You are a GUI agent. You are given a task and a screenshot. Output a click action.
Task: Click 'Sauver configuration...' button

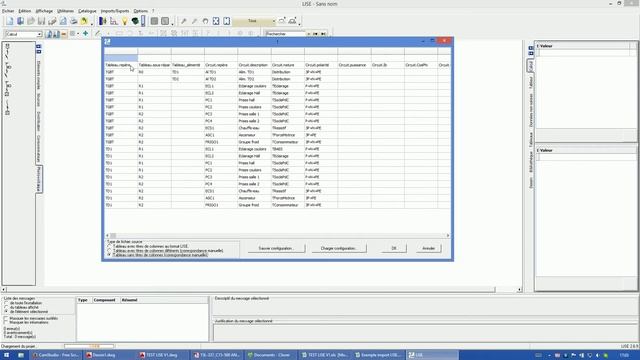[x=276, y=248]
